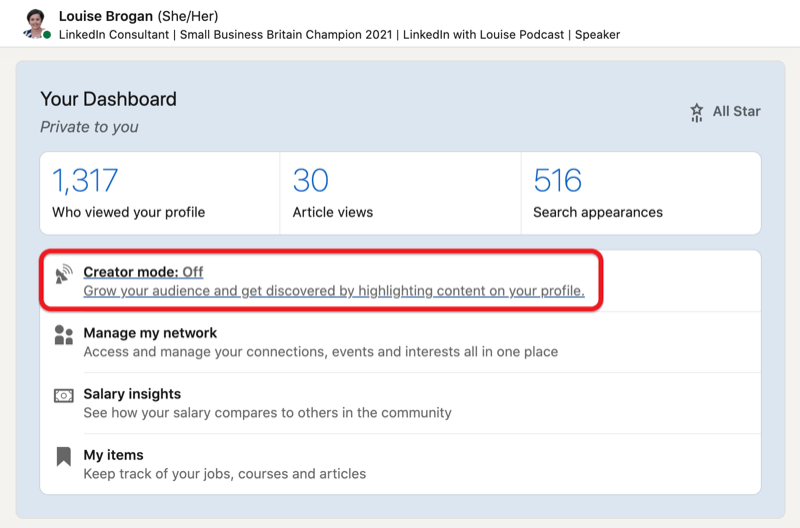Click the Creator mode broadcast icon
The image size is (800, 528).
pyautogui.click(x=64, y=274)
